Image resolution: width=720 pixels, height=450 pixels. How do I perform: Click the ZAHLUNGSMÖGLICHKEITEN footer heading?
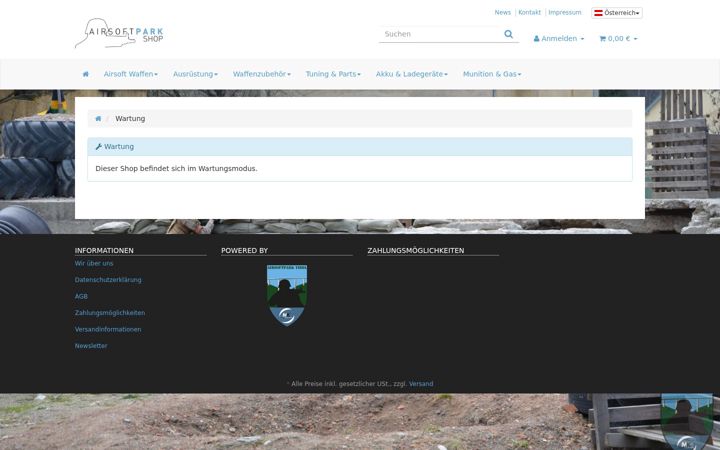click(416, 250)
